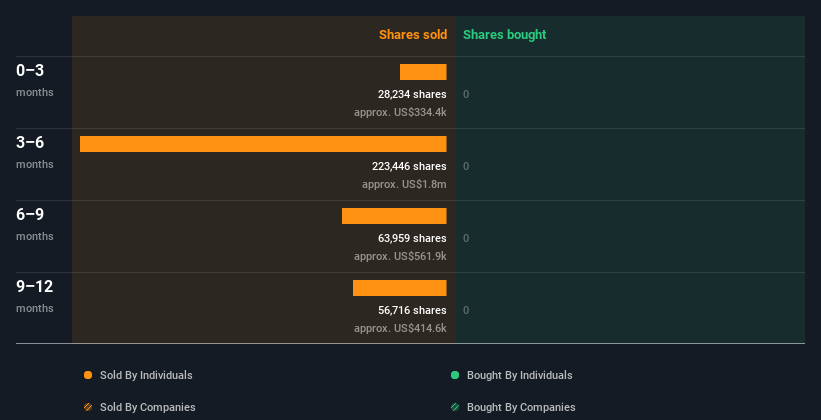Select the 223,446 shares value
Screen dimensions: 821x420
[409, 167]
